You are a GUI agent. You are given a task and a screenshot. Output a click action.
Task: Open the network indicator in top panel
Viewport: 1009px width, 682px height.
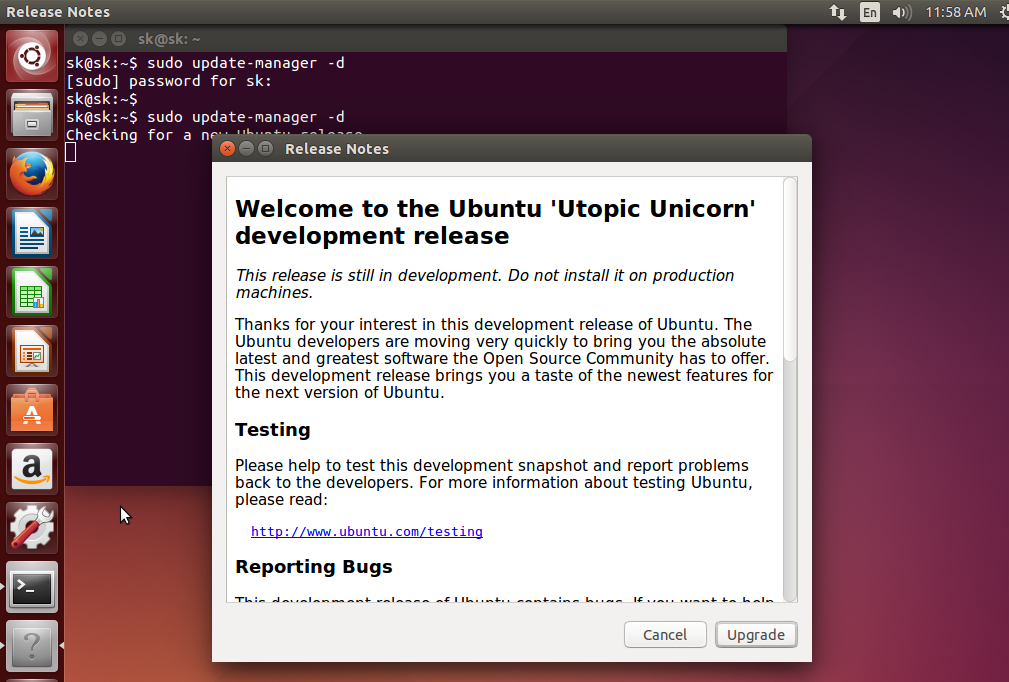837,12
